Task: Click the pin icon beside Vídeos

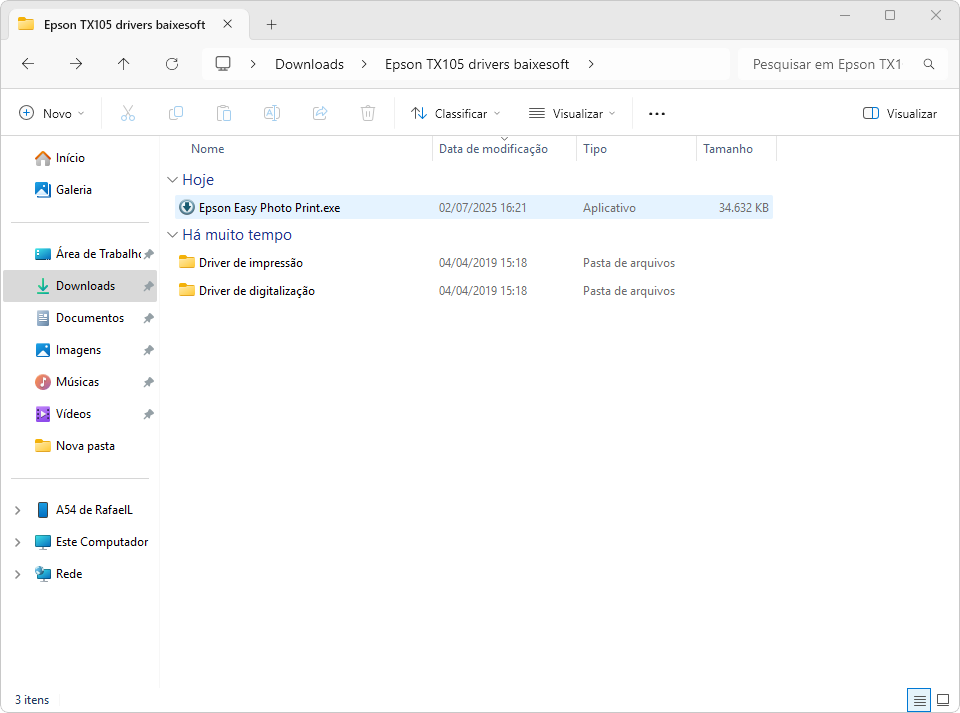Action: [148, 414]
